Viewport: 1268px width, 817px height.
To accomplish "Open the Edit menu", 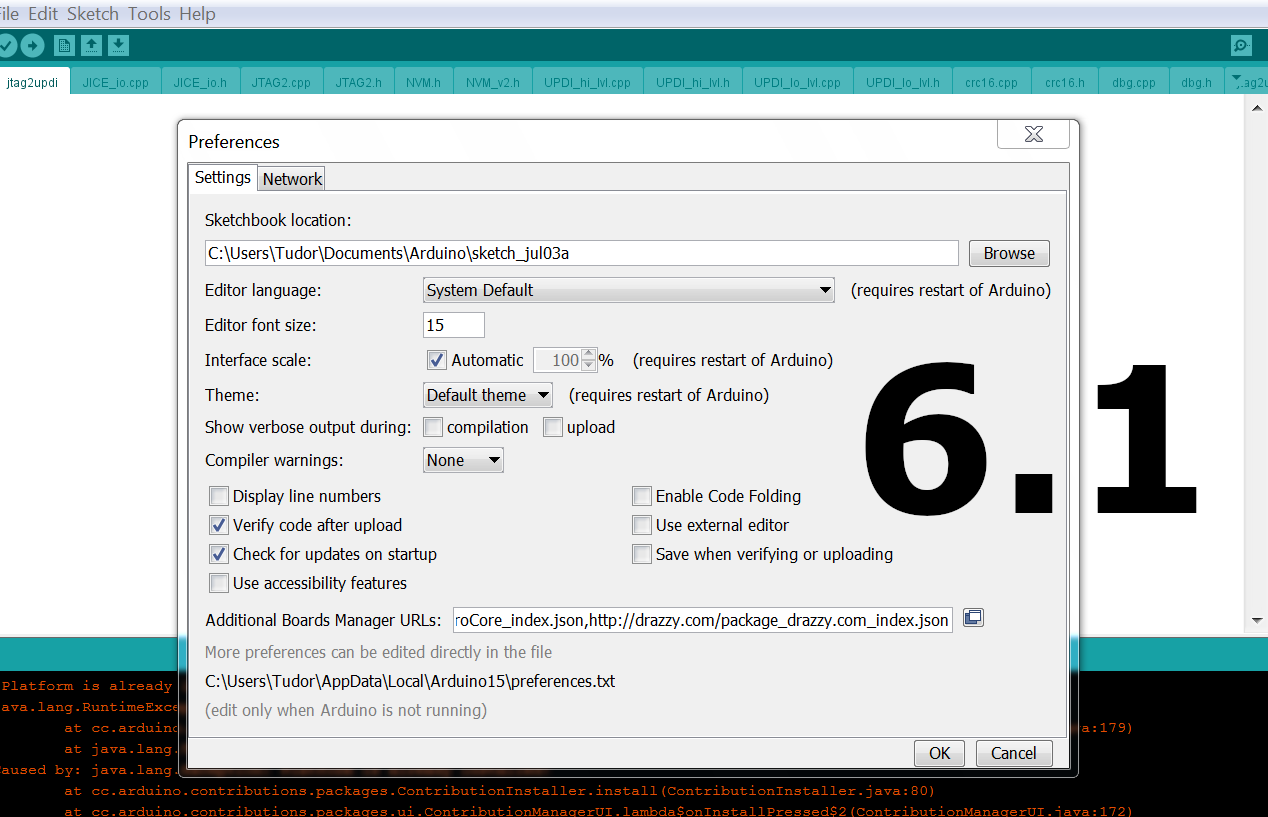I will tap(43, 14).
